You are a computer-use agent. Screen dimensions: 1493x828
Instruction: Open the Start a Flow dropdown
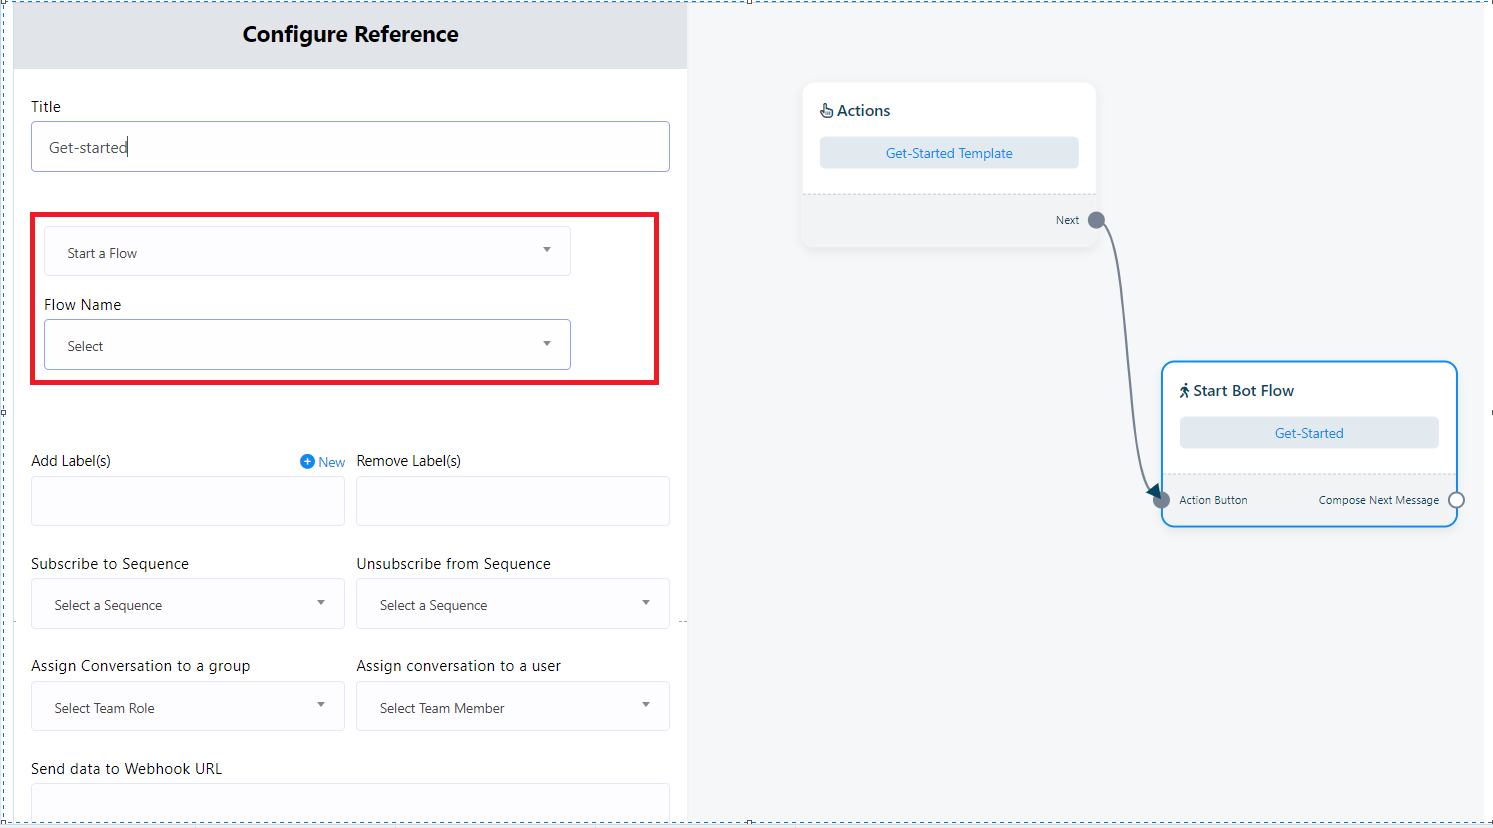click(307, 252)
